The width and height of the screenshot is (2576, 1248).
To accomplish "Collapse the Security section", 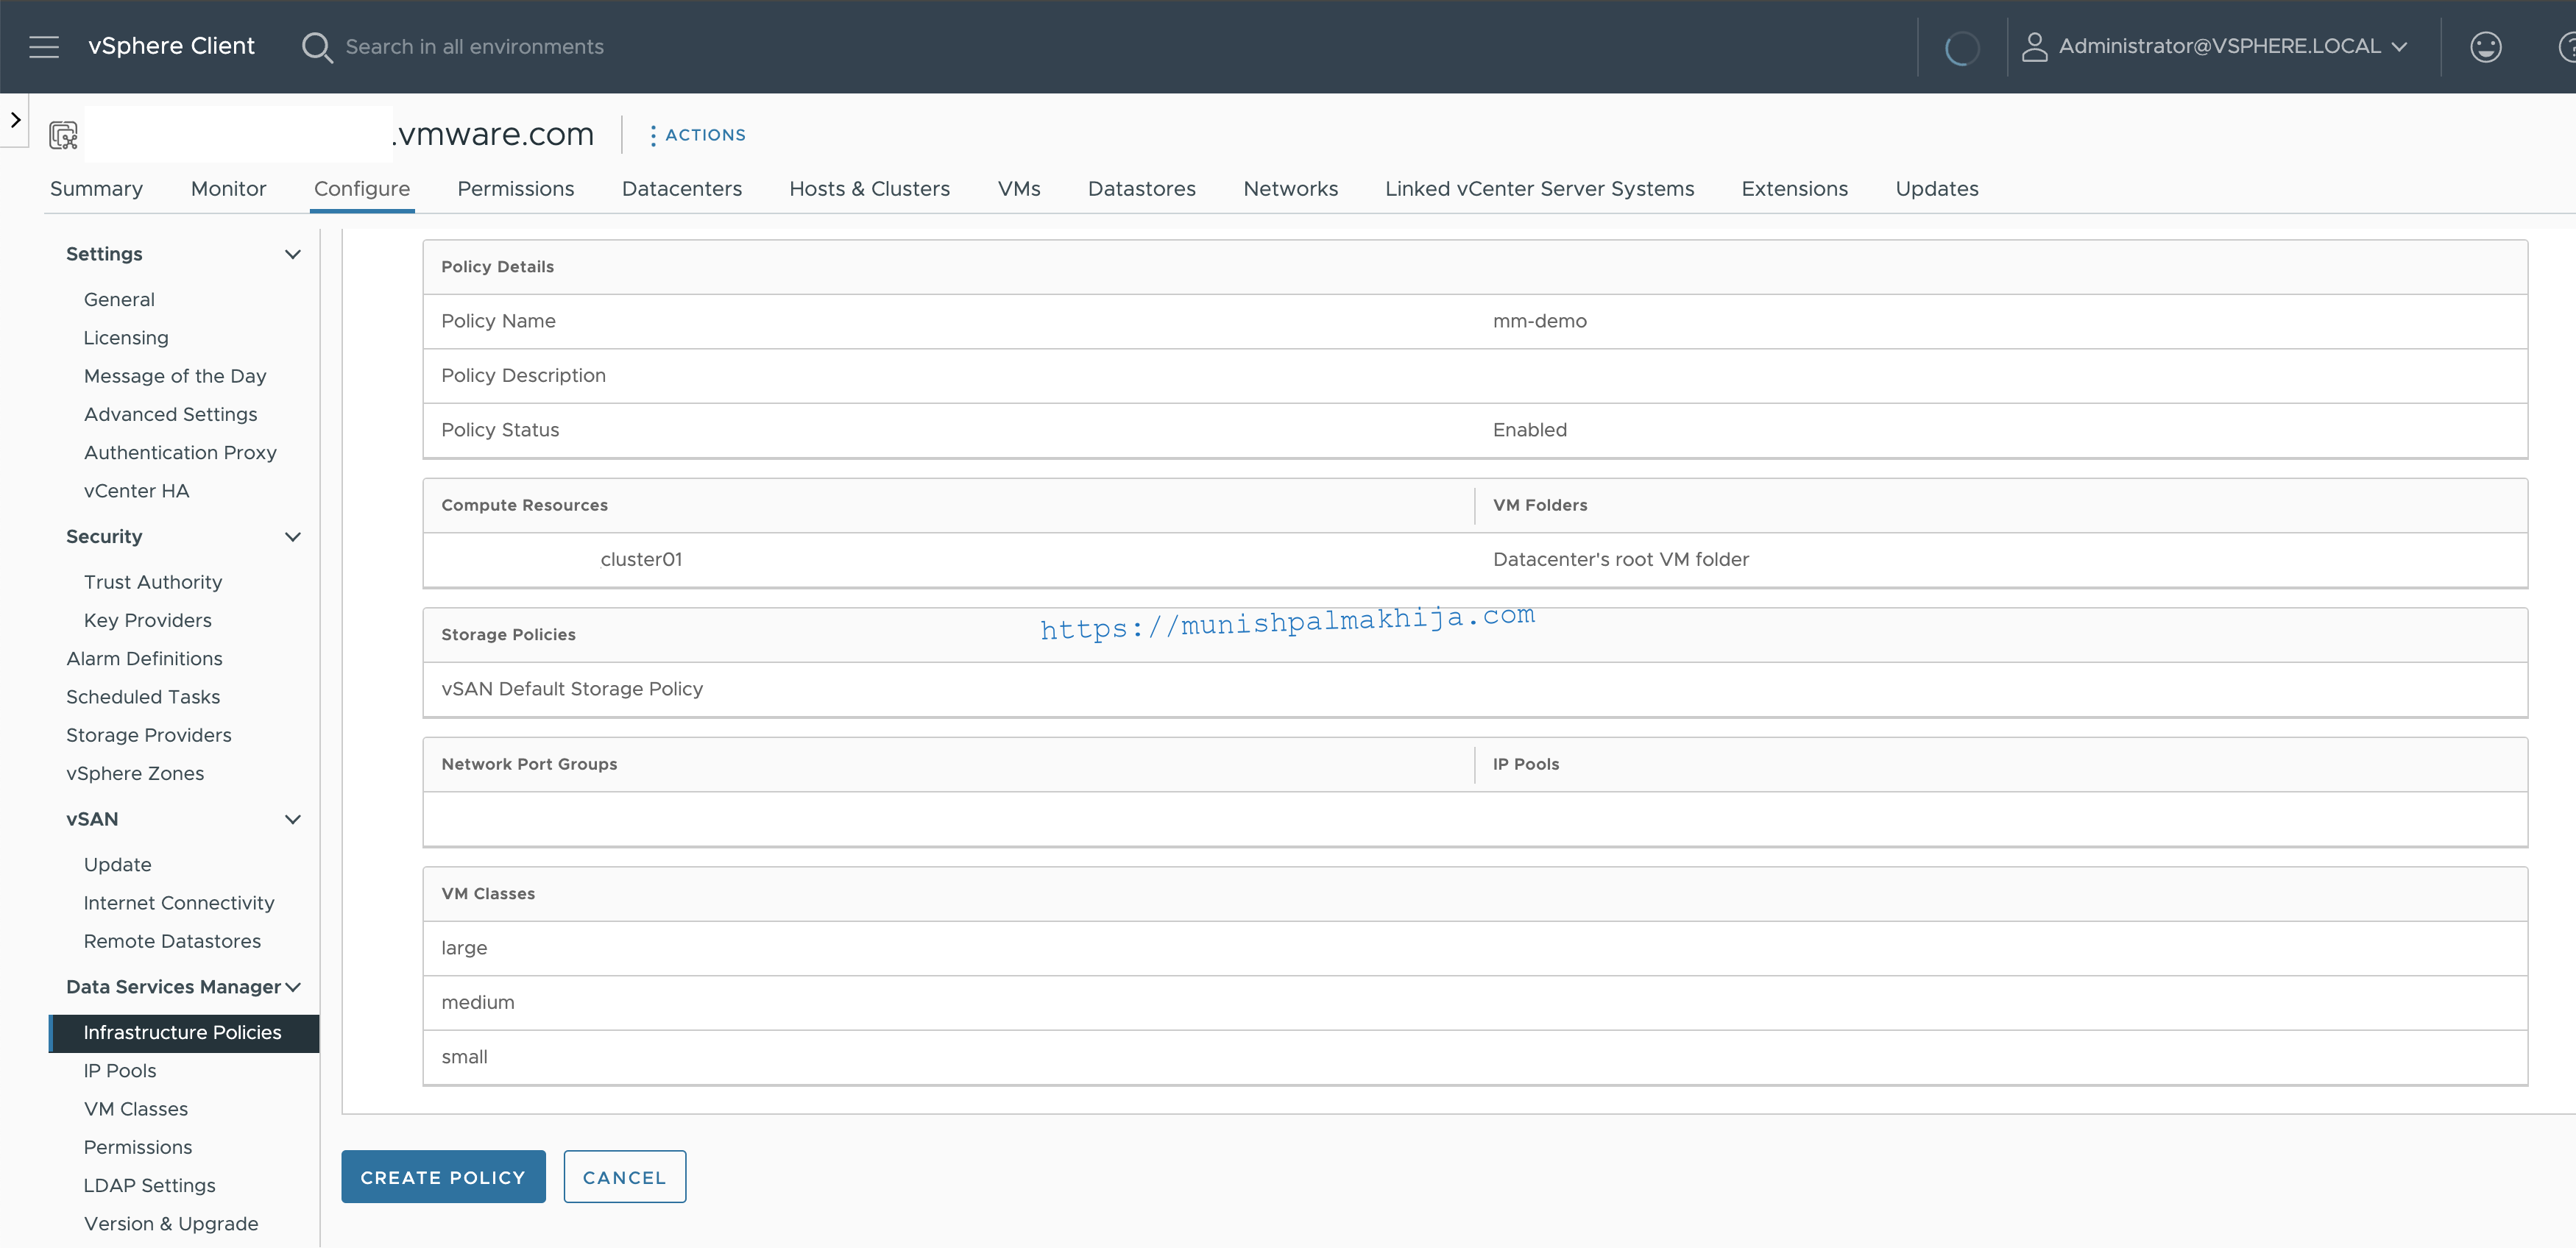I will [x=293, y=537].
